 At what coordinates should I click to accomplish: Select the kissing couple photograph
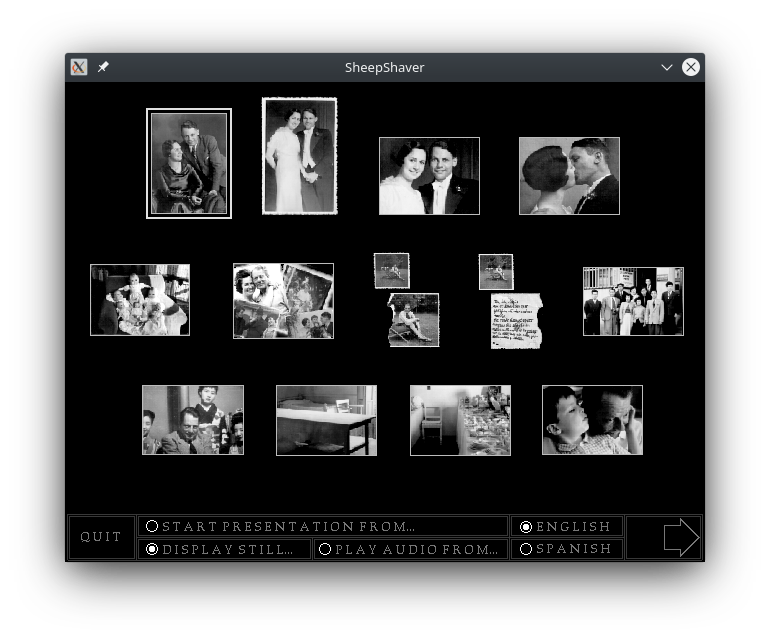[x=569, y=176]
